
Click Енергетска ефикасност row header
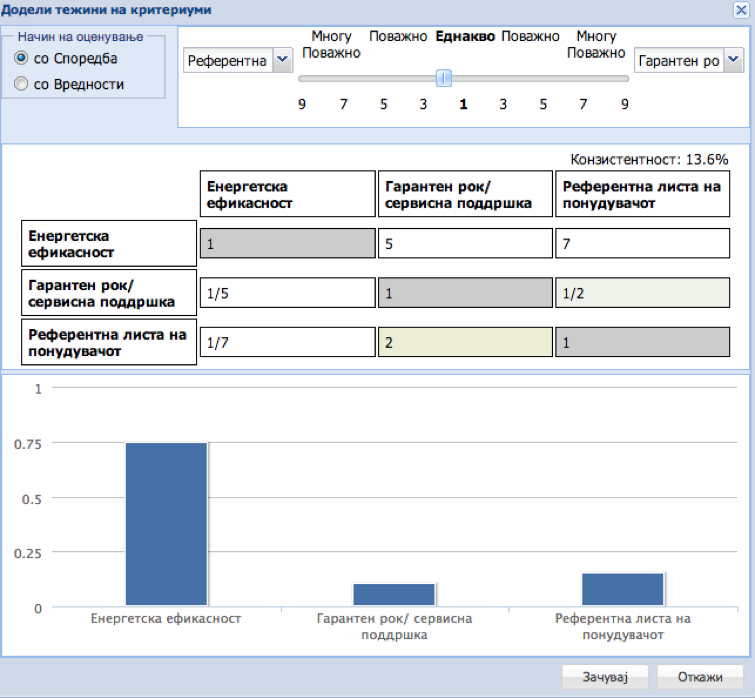(109, 244)
